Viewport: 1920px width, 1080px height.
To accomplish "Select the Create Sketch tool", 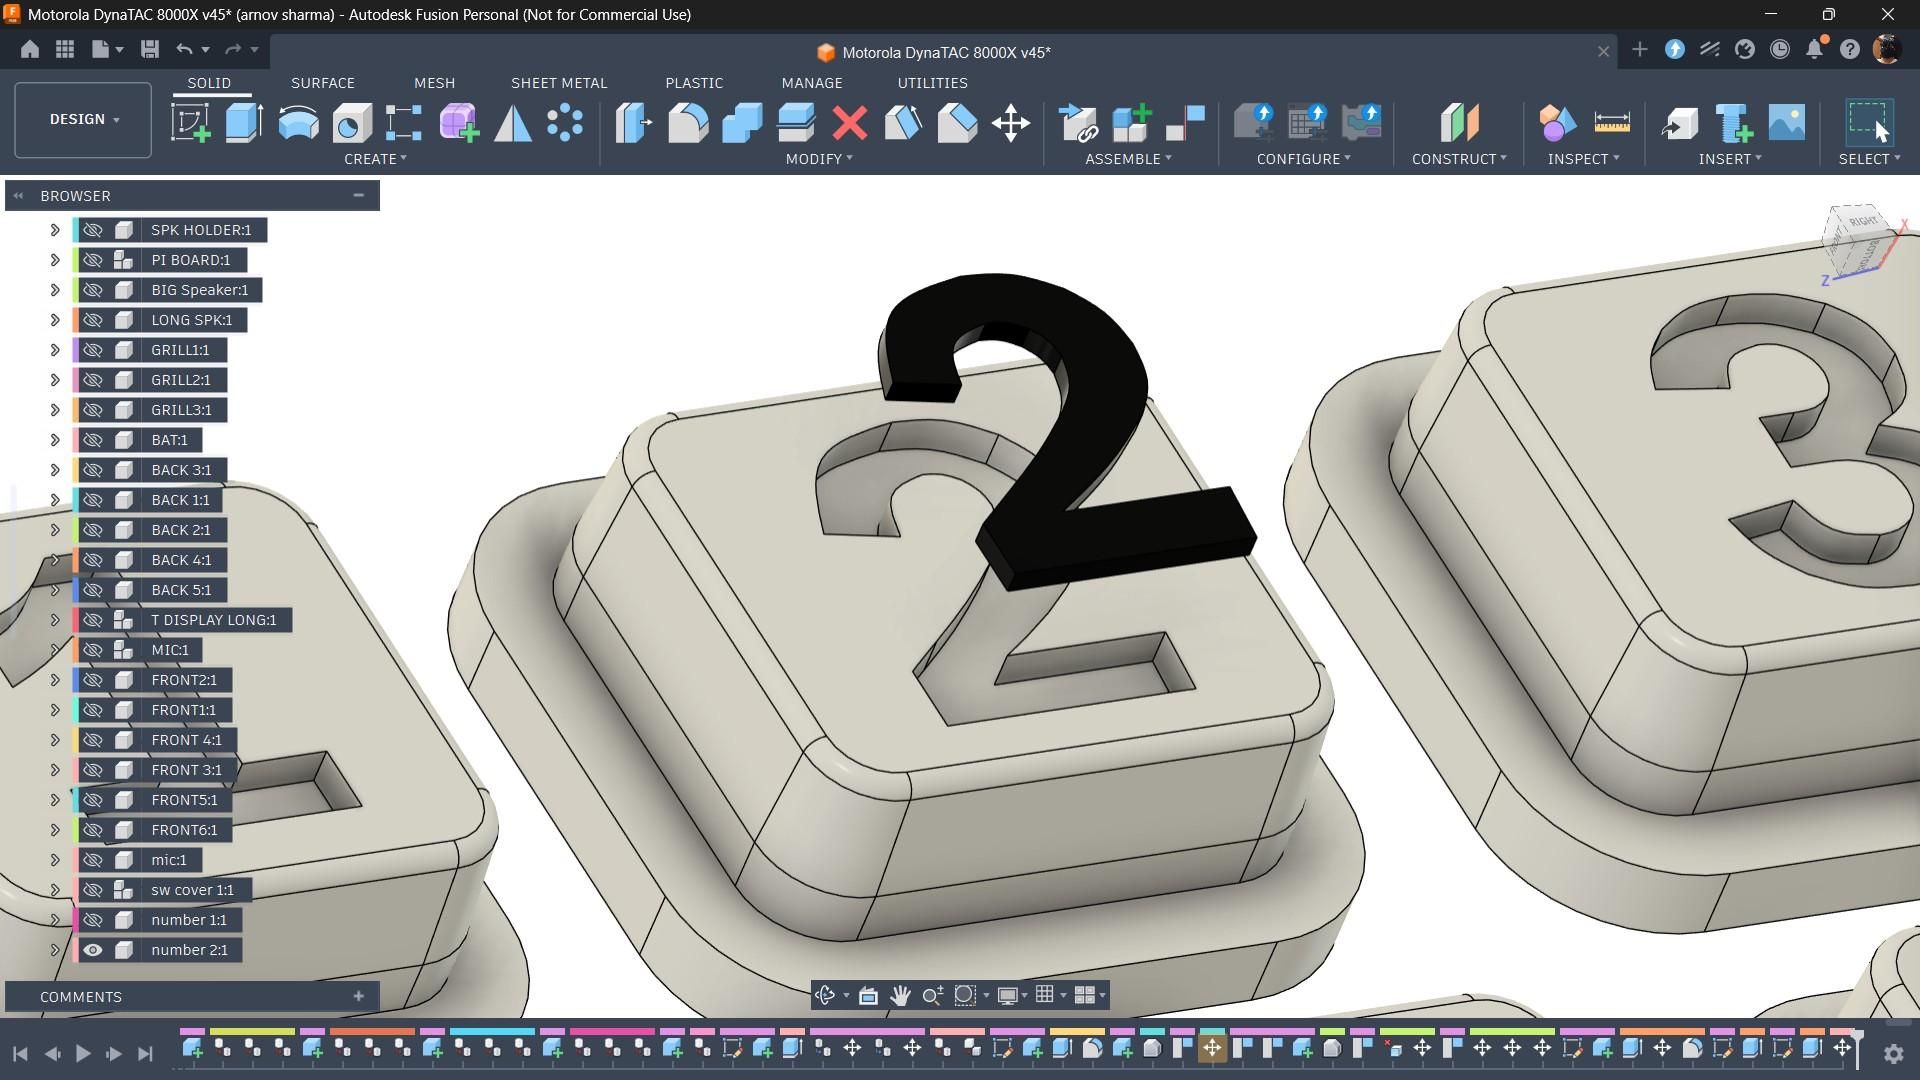I will 190,123.
